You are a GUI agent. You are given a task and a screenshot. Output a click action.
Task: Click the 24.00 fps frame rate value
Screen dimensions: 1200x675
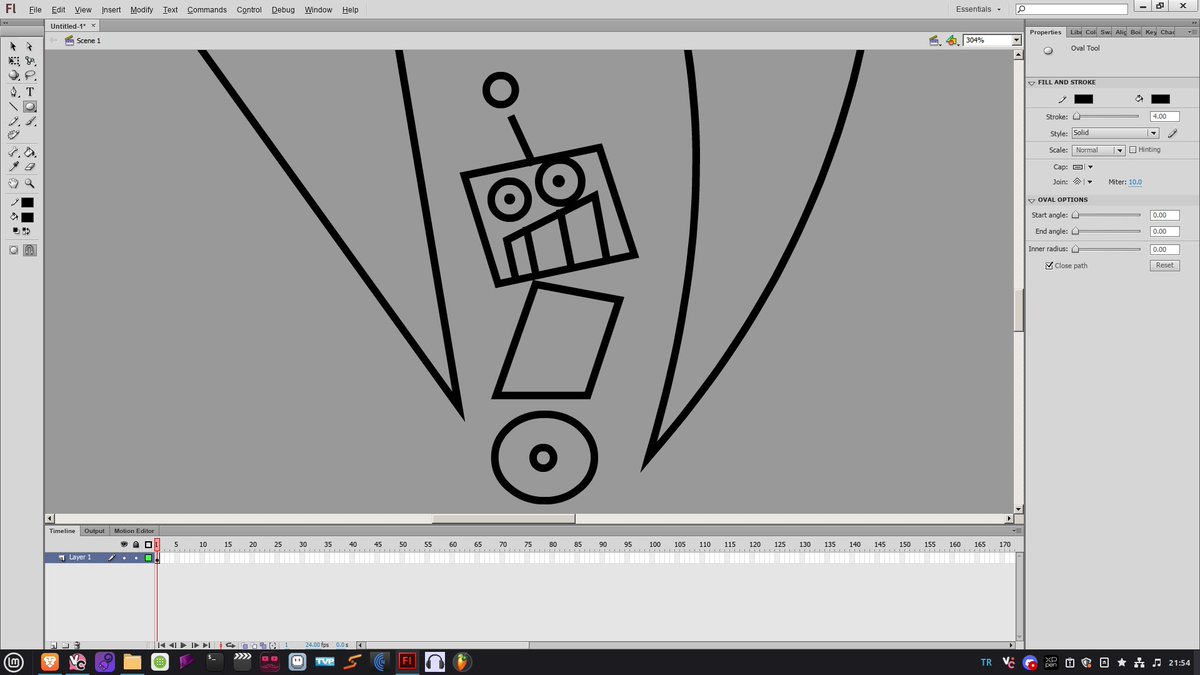coord(318,645)
